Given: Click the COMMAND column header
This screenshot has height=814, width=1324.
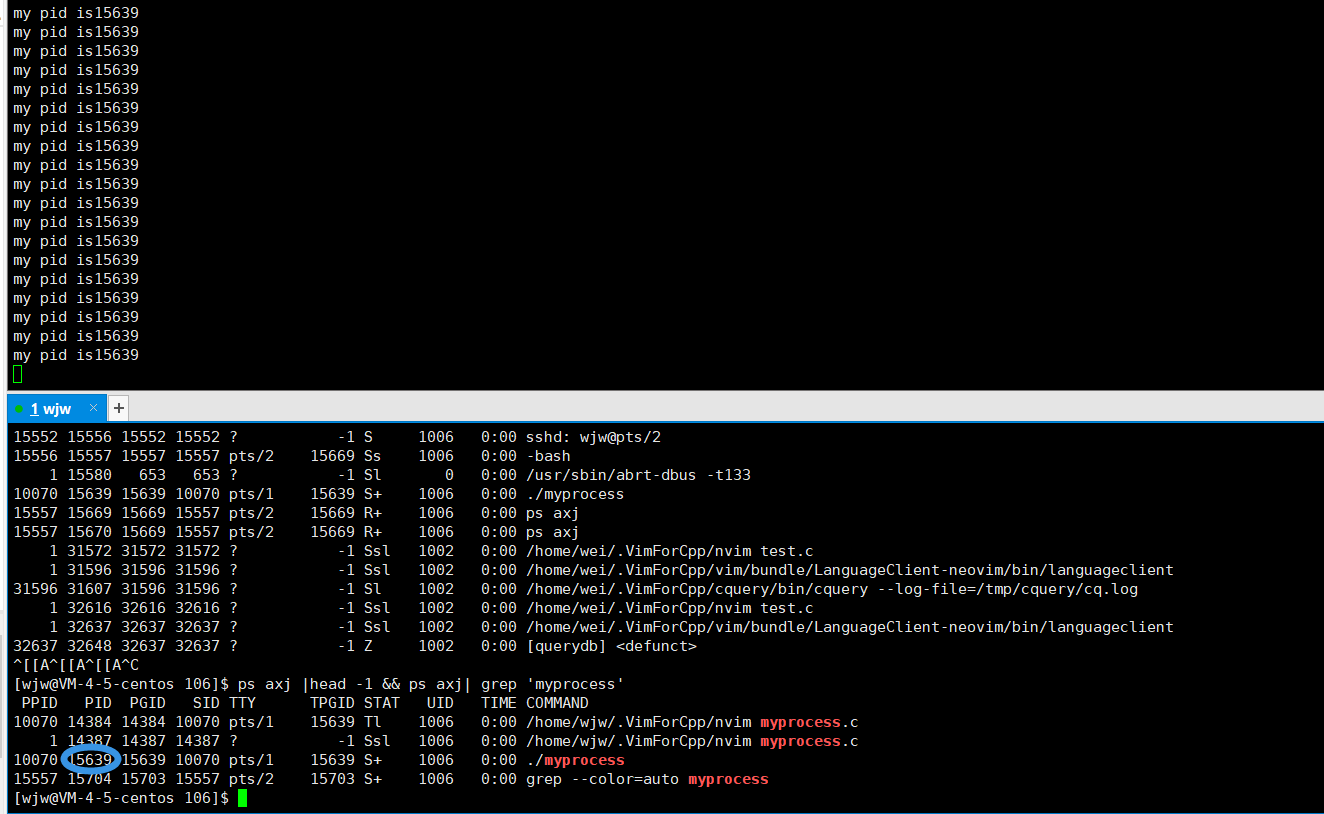Looking at the screenshot, I should [558, 703].
